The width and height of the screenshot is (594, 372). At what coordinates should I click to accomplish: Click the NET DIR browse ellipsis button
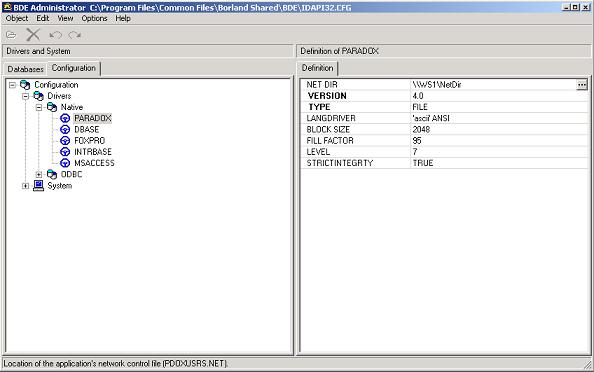(x=582, y=85)
